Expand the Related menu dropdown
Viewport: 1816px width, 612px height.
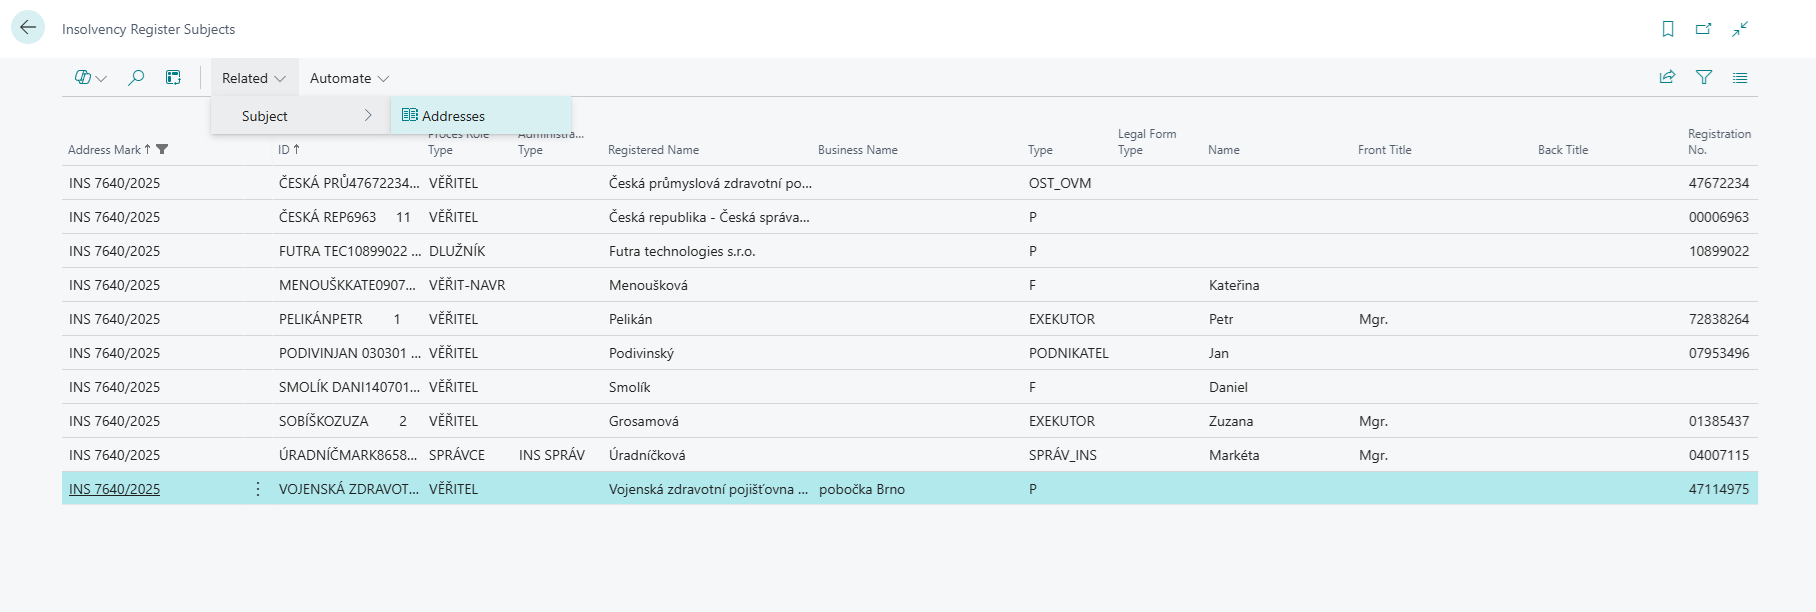coord(254,78)
